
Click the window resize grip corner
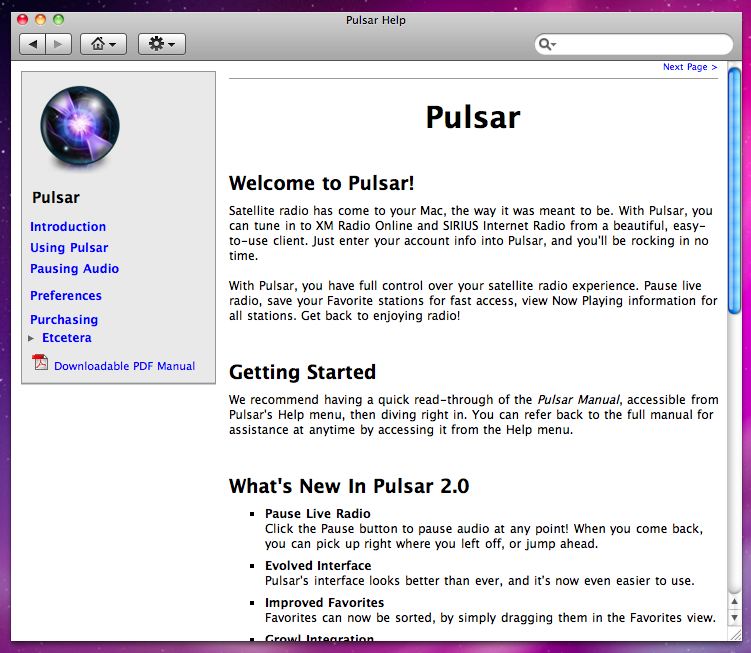[735, 635]
